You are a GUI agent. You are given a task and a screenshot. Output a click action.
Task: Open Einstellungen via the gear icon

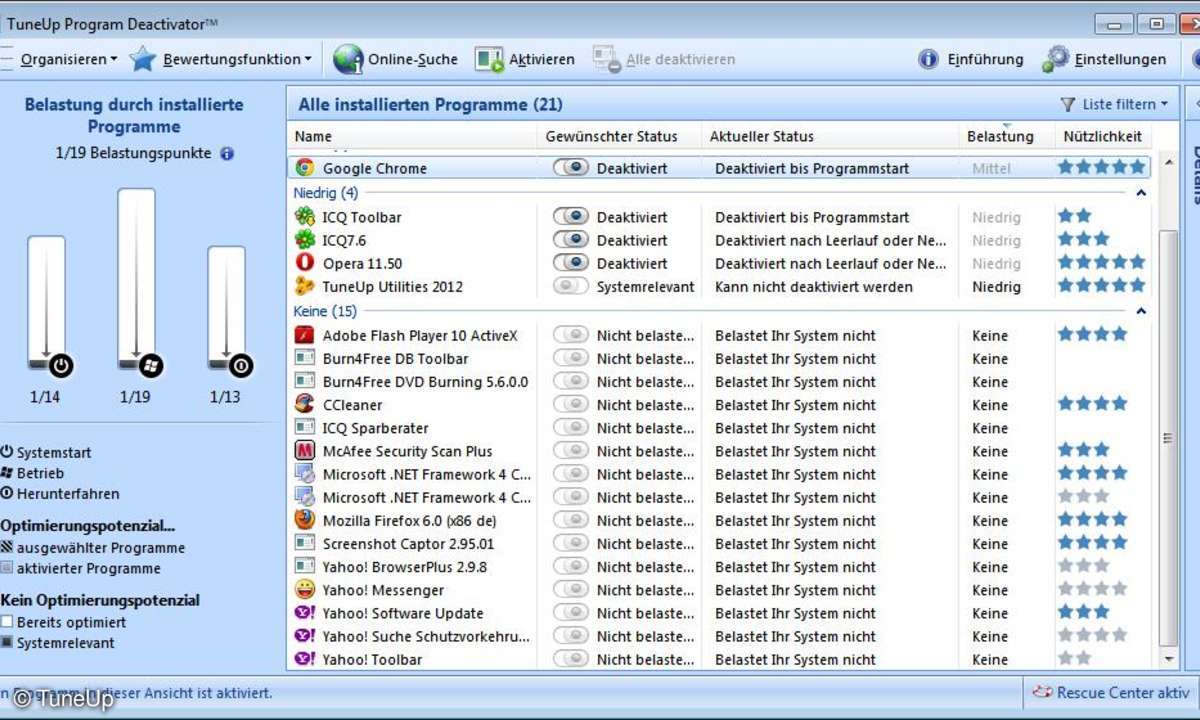click(x=1055, y=59)
